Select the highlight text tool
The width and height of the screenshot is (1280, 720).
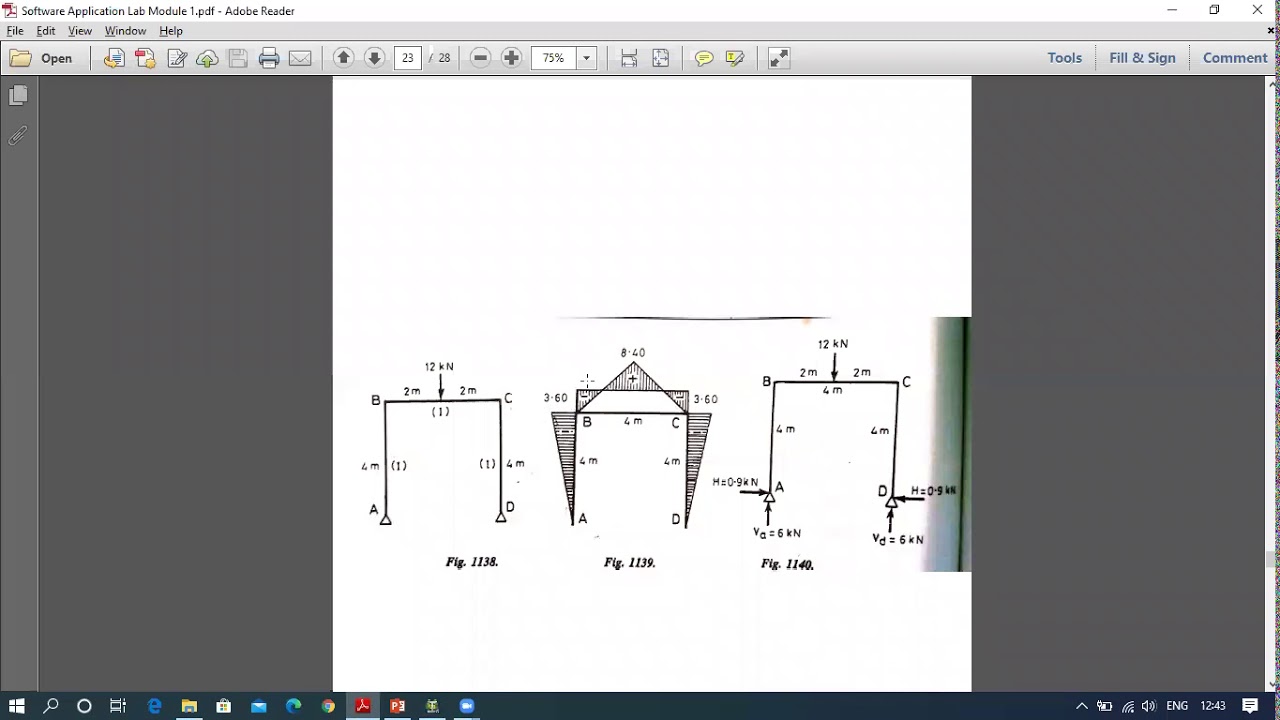pos(735,58)
